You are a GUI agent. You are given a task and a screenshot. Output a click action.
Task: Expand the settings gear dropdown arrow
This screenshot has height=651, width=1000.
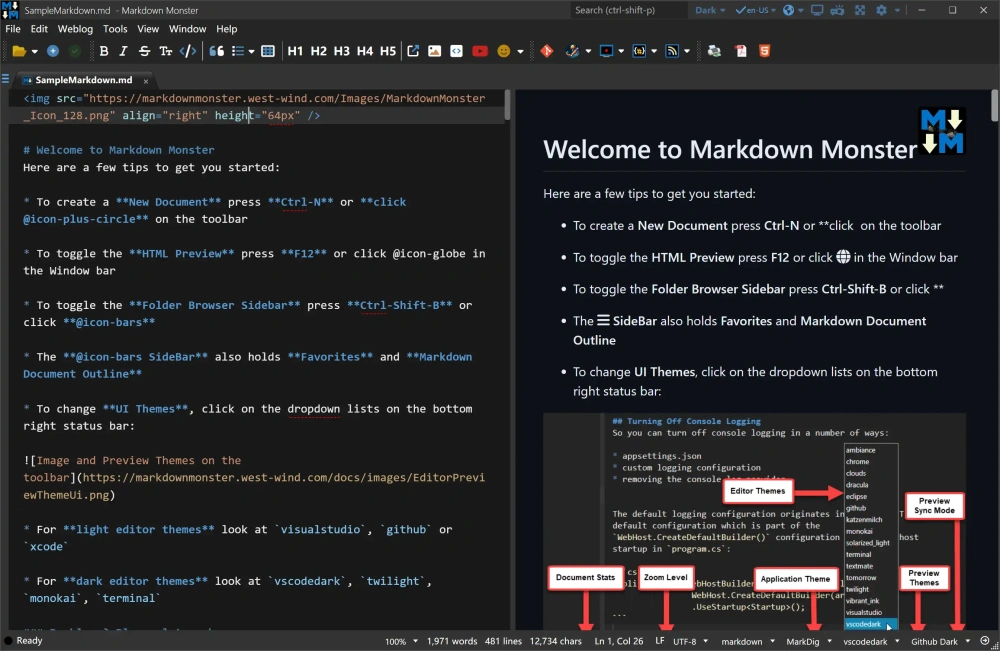click(897, 10)
